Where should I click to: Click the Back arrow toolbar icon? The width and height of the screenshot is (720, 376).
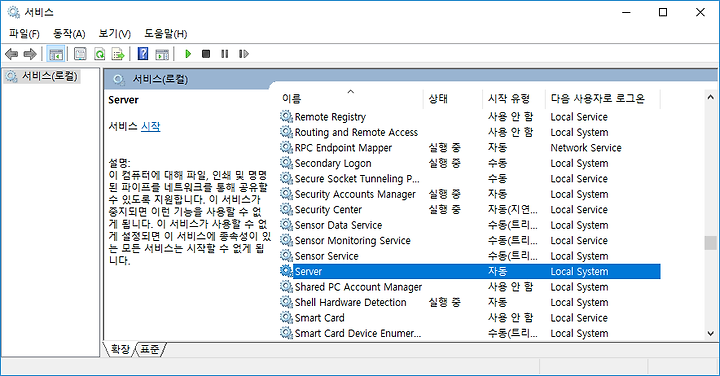(11, 54)
